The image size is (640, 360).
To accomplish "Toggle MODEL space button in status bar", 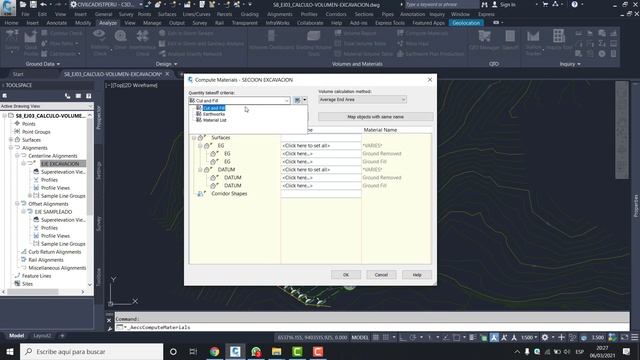I will [x=360, y=338].
